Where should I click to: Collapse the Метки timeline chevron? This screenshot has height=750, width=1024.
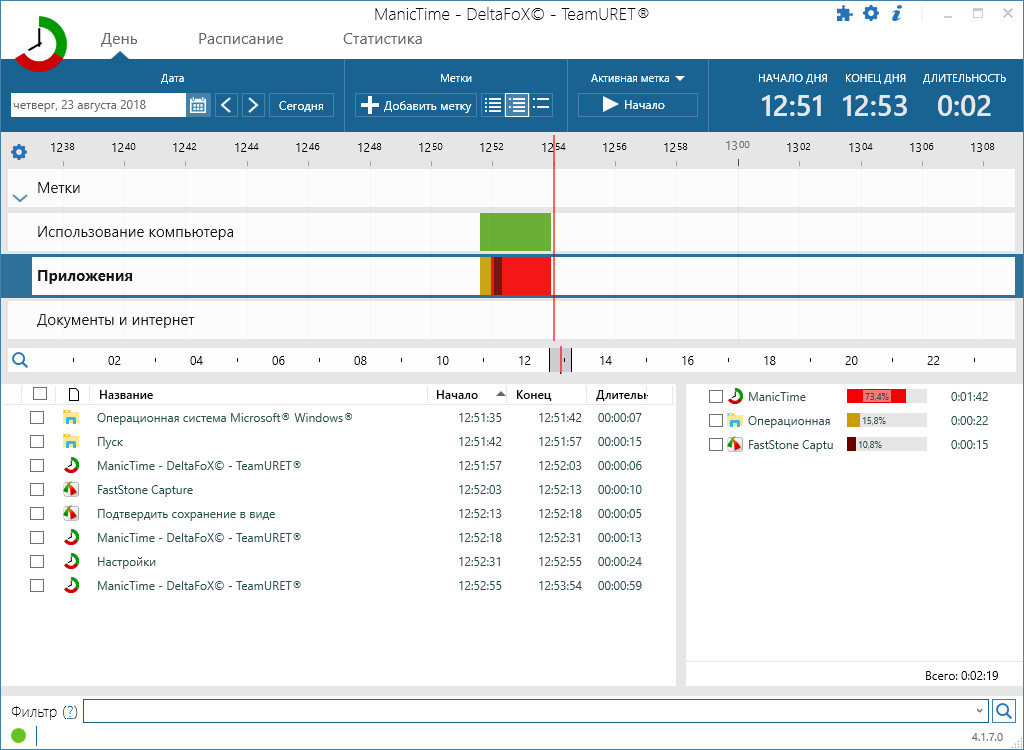(19, 197)
